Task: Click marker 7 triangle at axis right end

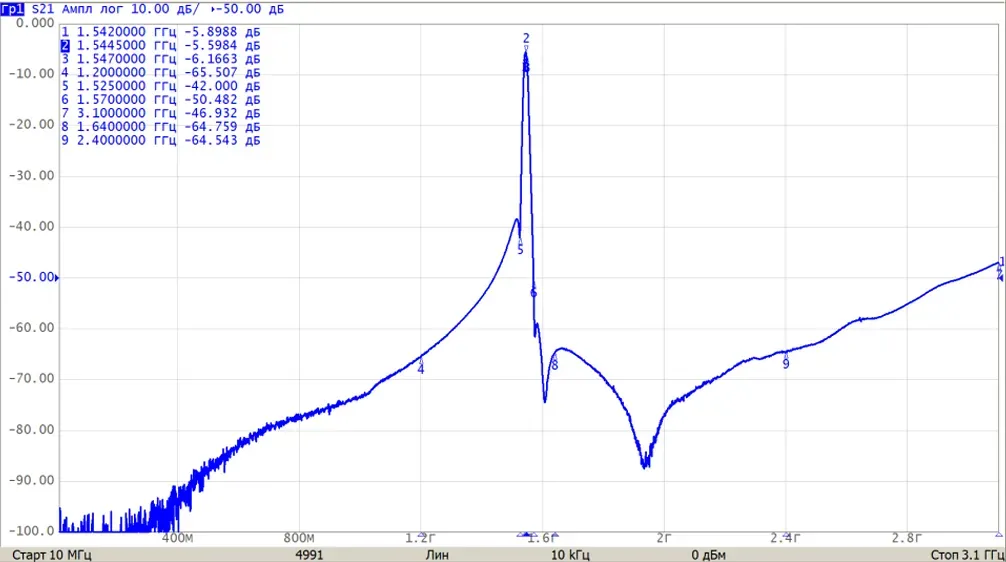Action: [999, 534]
